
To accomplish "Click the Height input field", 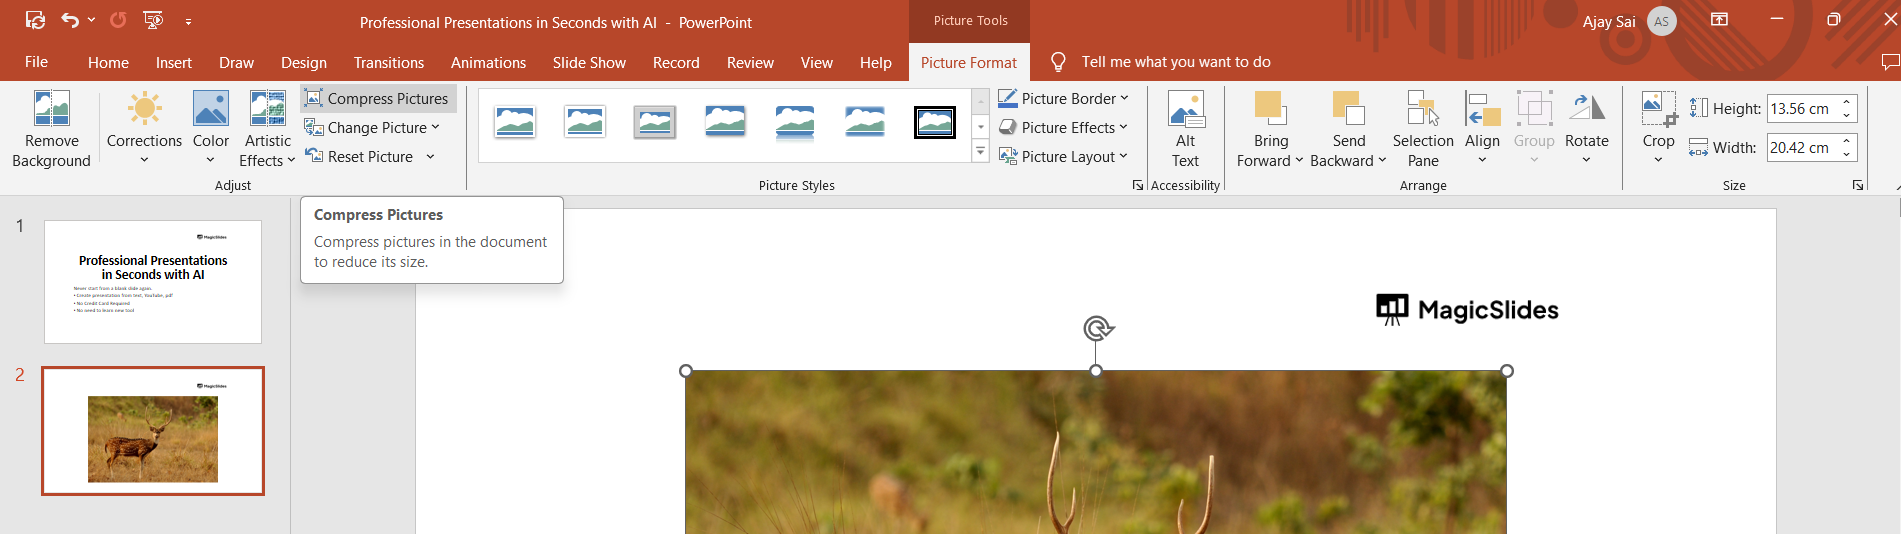I will point(1801,108).
